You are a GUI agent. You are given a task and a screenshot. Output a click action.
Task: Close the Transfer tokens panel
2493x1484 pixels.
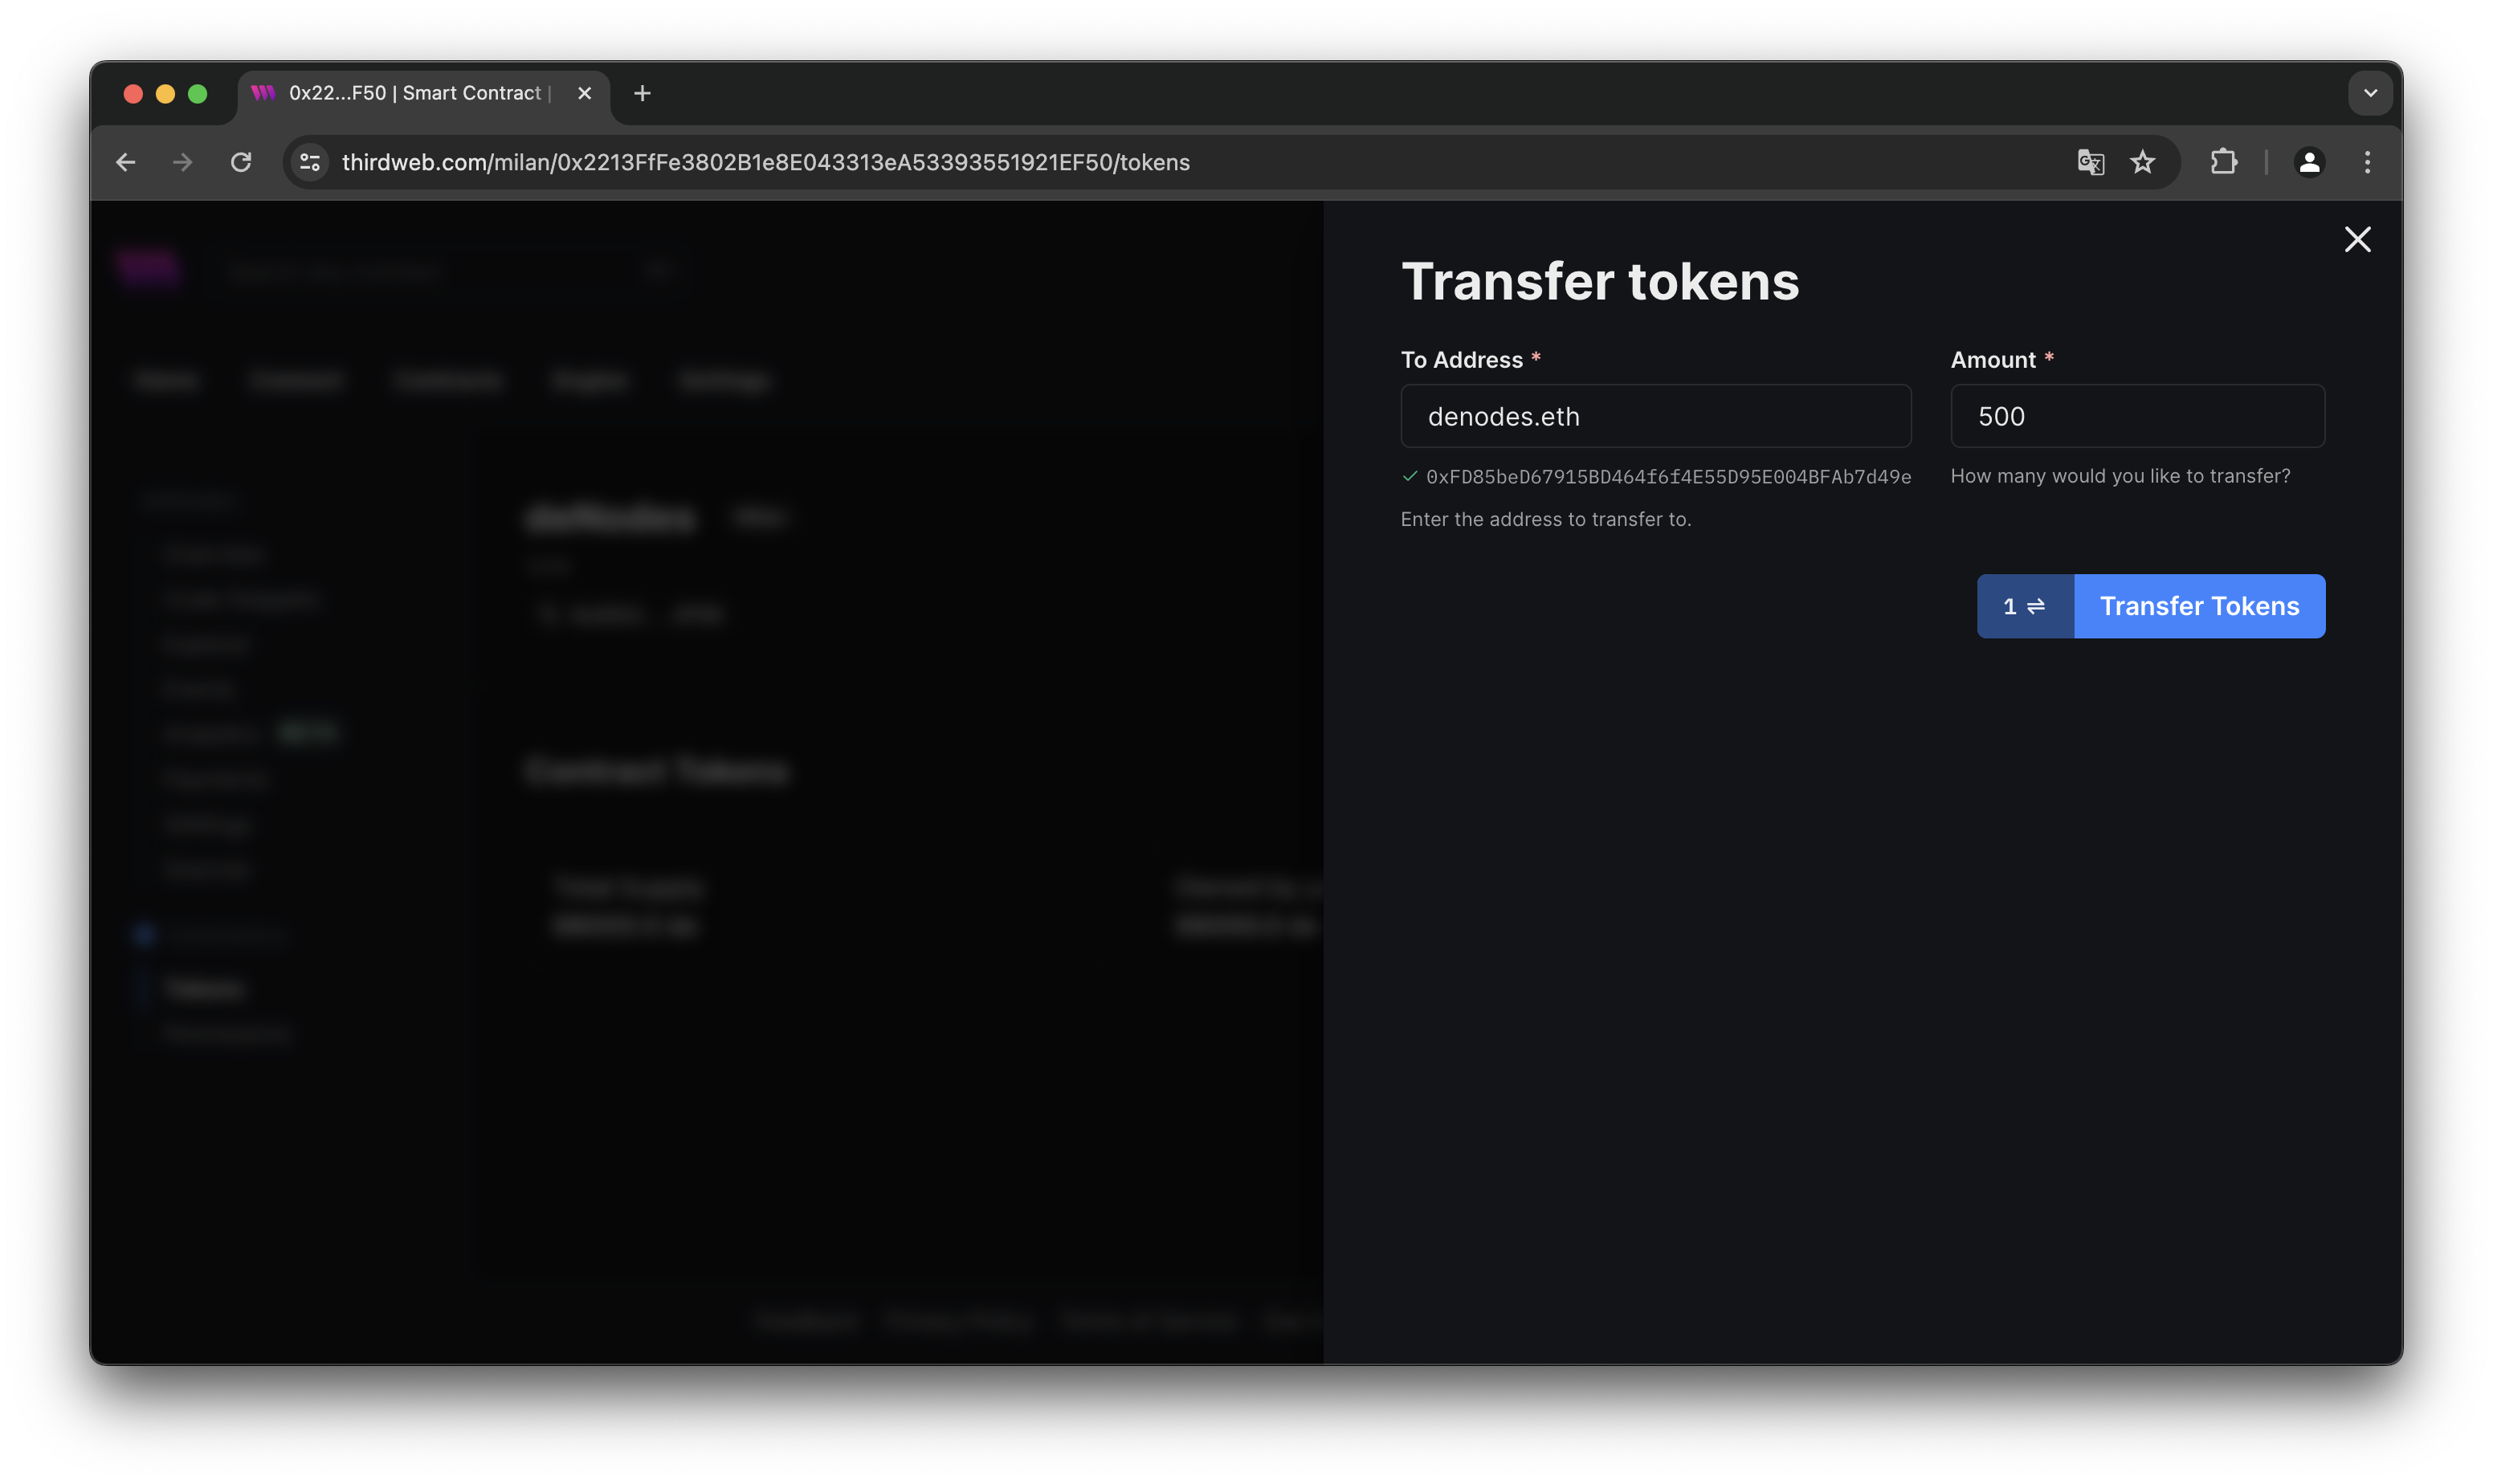point(2357,239)
